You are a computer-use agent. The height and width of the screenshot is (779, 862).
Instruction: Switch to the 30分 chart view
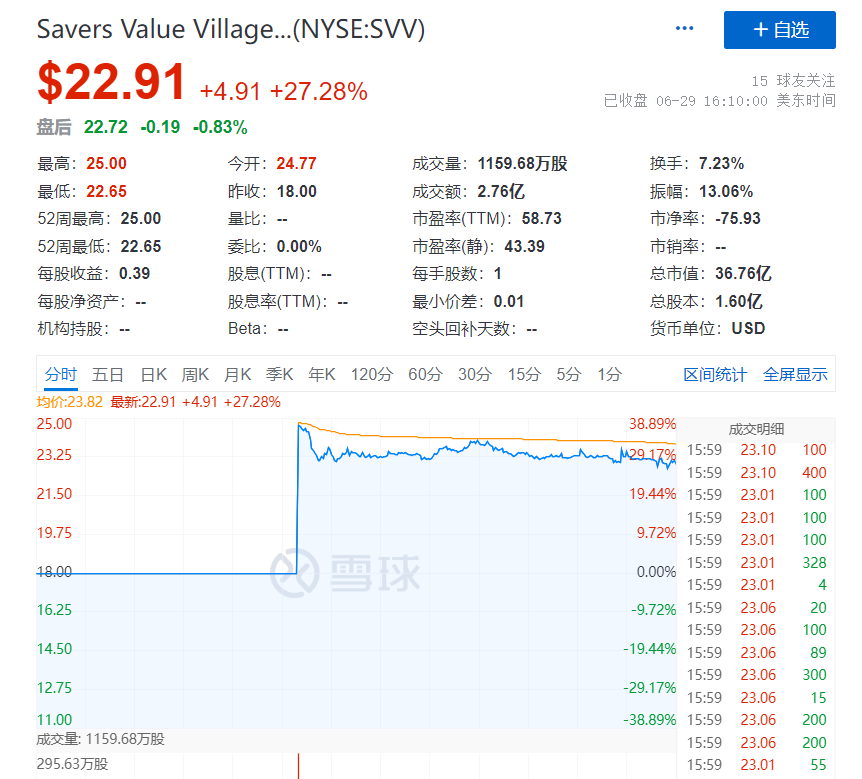point(473,373)
